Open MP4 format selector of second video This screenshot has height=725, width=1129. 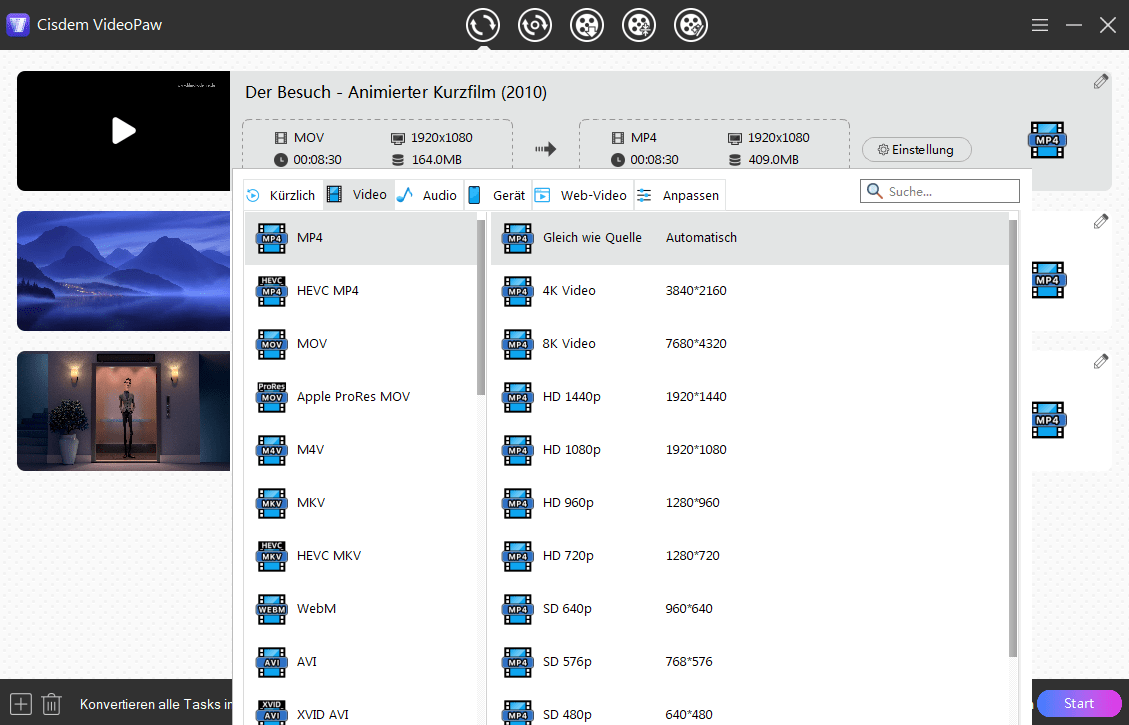click(x=1047, y=280)
